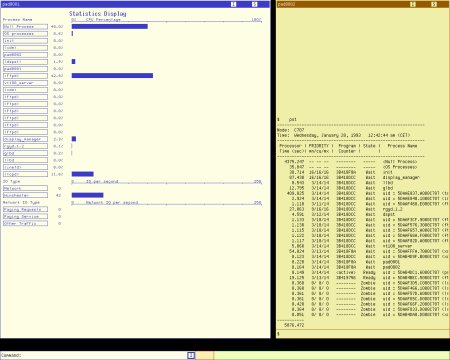Pick display_manager in Statistics Display list
The width and height of the screenshot is (450, 360).
click(25, 139)
